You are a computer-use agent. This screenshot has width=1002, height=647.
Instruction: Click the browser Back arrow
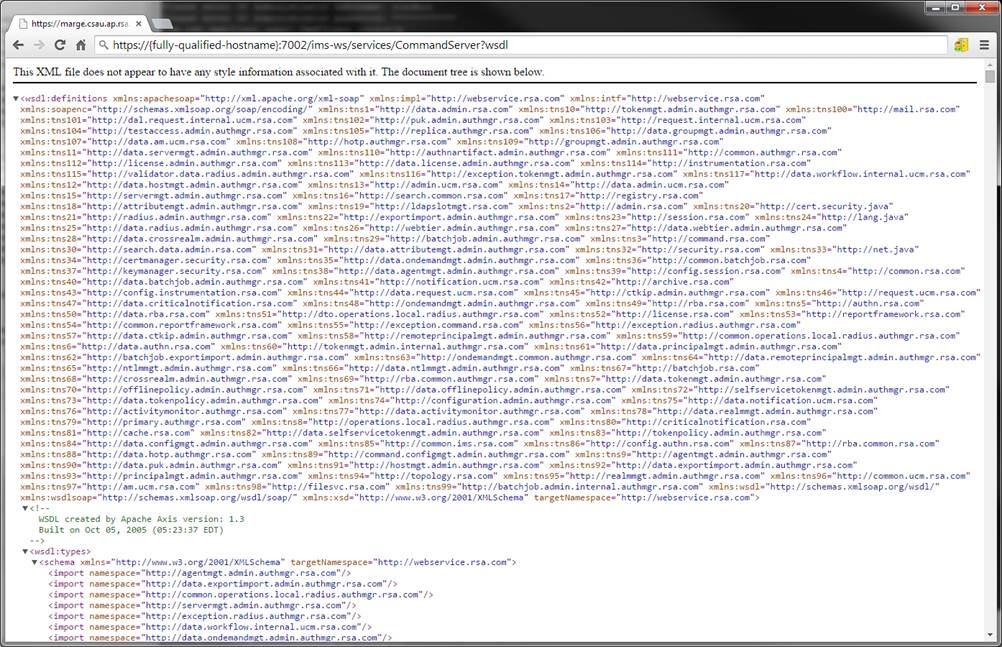(x=17, y=45)
